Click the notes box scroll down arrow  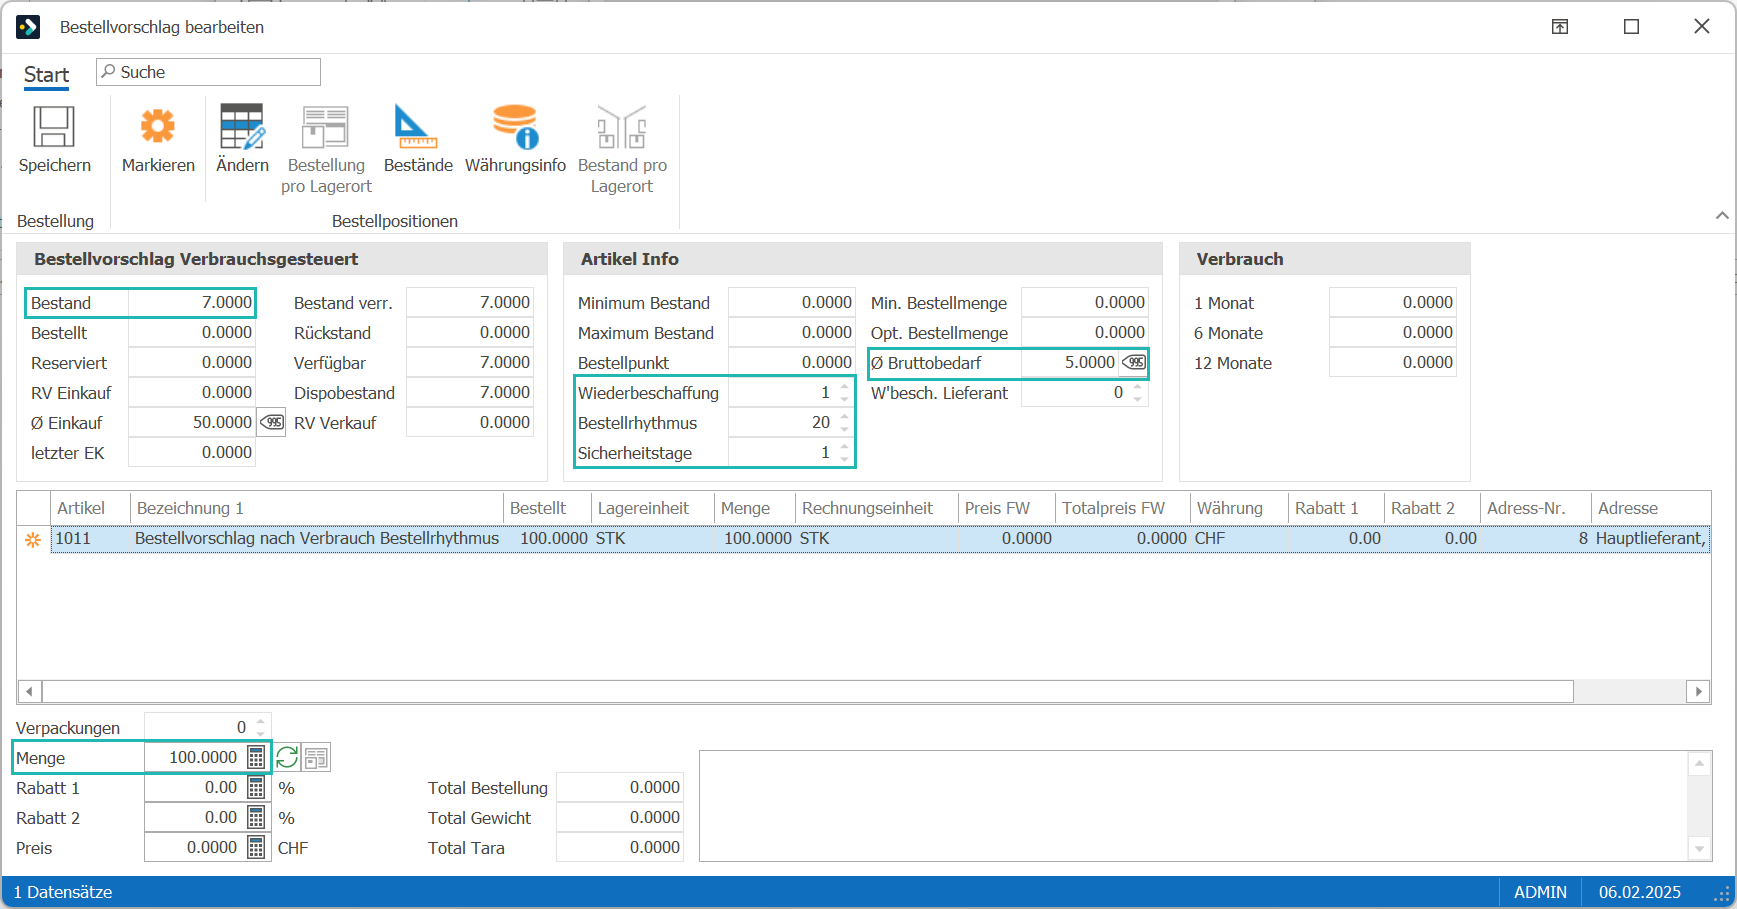pos(1699,848)
